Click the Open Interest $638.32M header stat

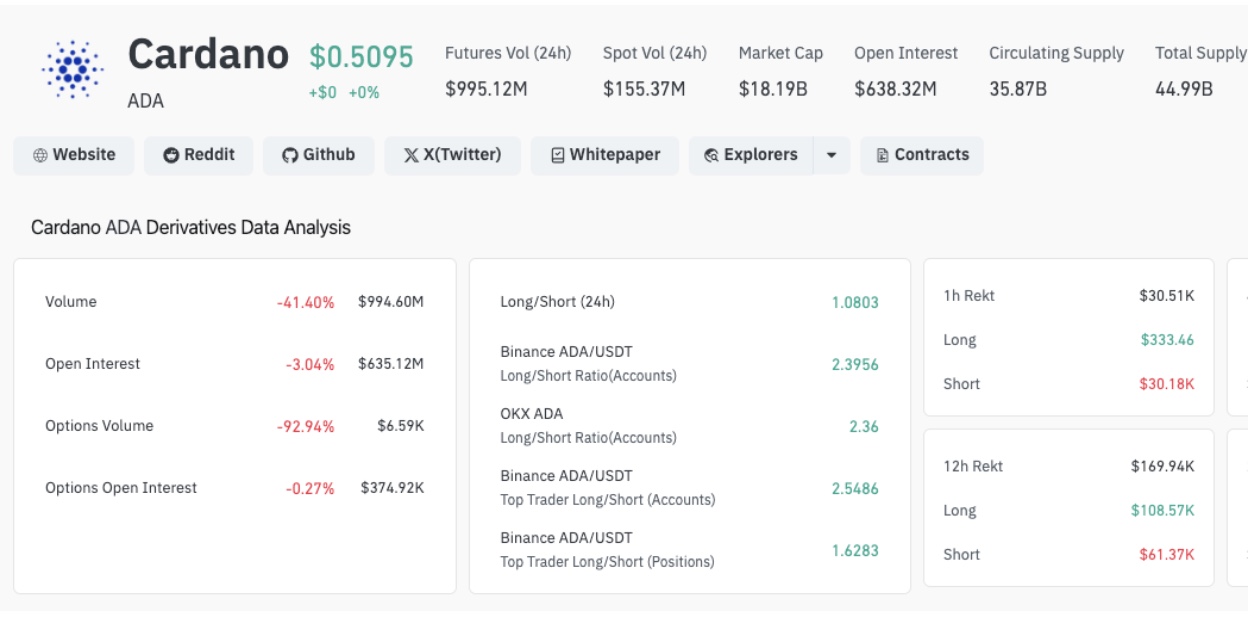(x=905, y=71)
